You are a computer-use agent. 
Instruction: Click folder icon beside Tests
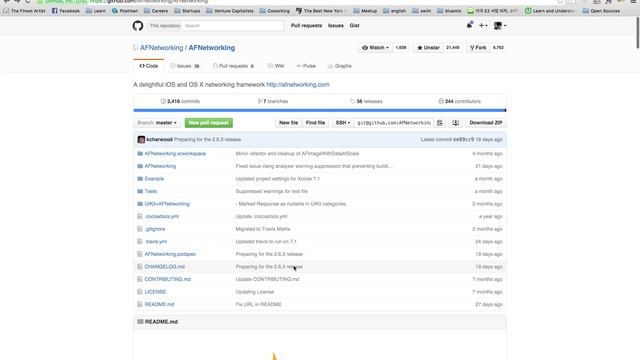[x=140, y=191]
